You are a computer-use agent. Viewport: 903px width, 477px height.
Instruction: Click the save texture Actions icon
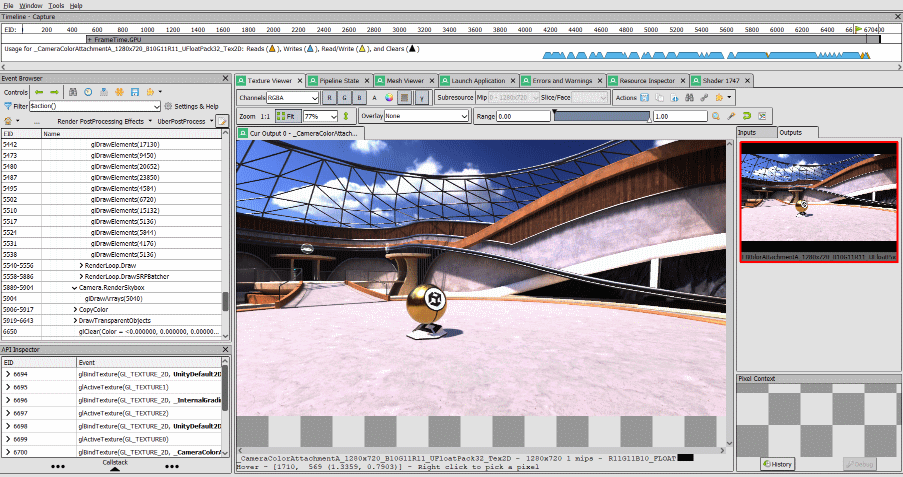[644, 97]
